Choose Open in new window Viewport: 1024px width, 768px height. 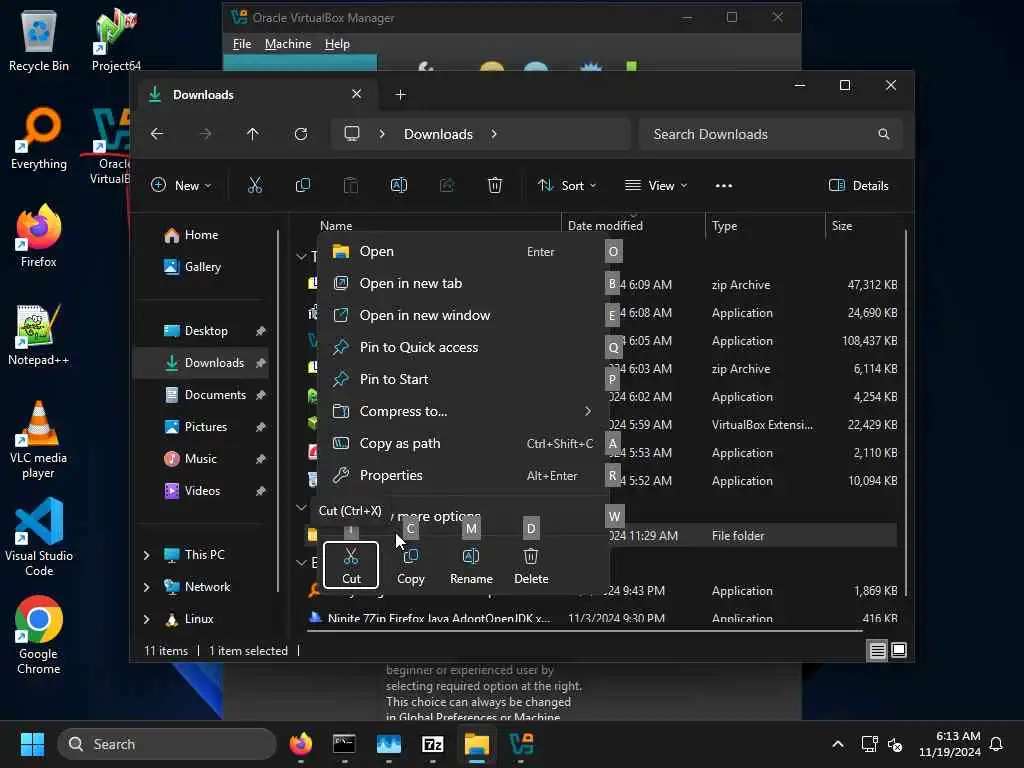click(461, 315)
